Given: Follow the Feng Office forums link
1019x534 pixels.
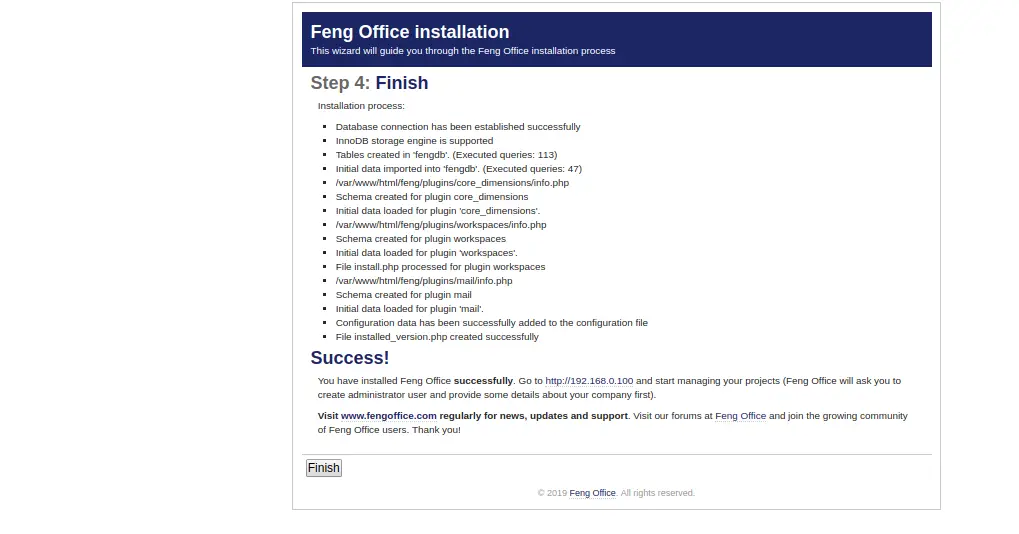Looking at the screenshot, I should [740, 416].
